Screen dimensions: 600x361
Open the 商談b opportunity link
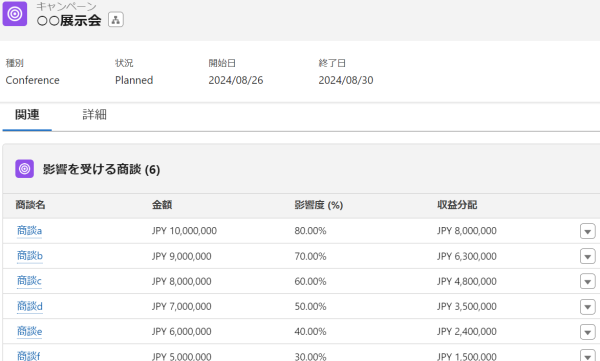30,256
